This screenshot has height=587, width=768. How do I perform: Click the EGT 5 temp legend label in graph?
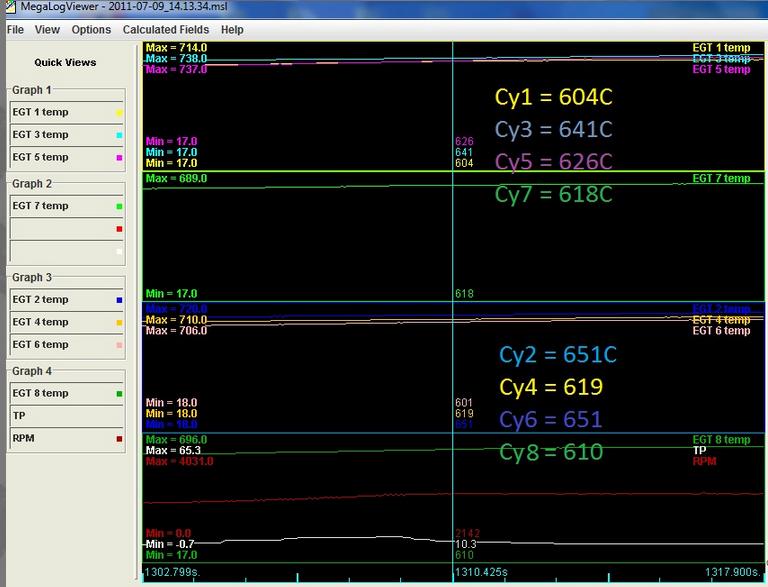coord(721,69)
